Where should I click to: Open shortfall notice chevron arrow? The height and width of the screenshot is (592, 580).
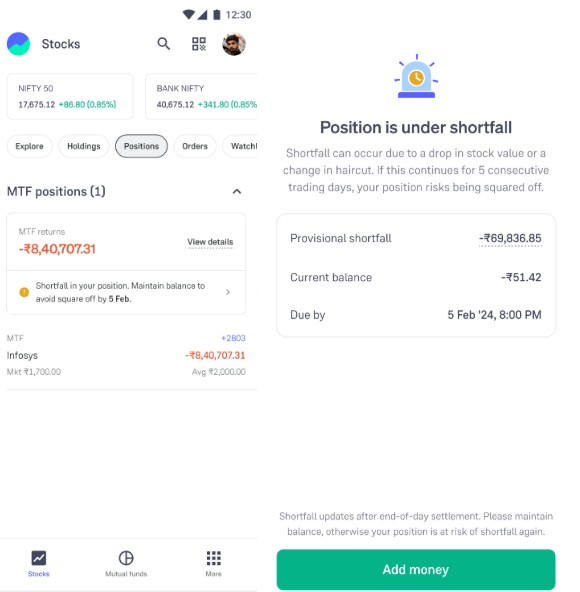click(228, 292)
